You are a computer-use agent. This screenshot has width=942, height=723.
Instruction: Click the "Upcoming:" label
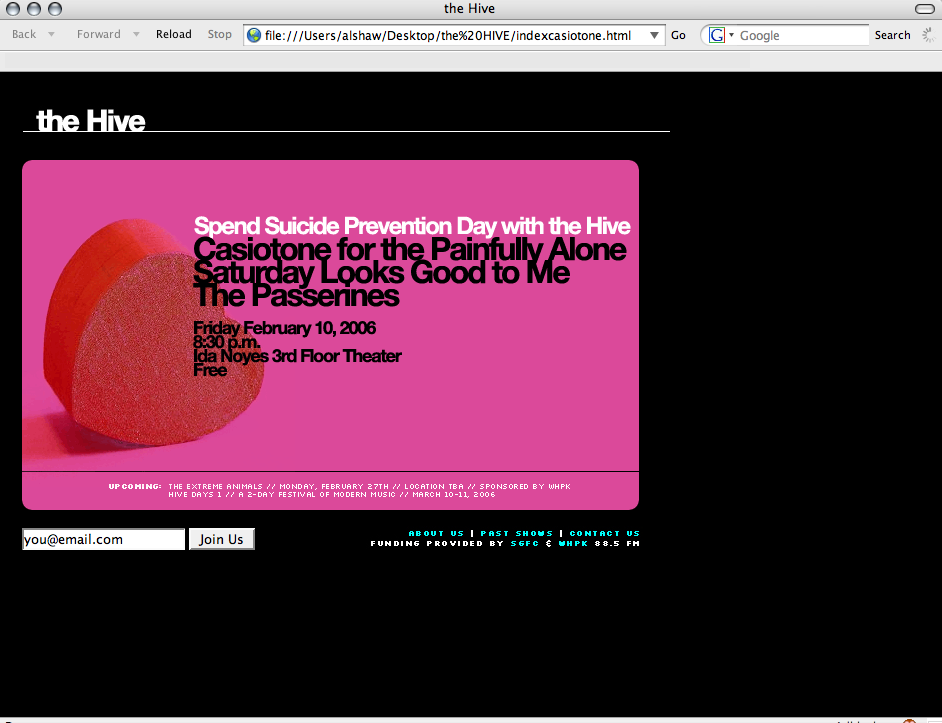135,486
